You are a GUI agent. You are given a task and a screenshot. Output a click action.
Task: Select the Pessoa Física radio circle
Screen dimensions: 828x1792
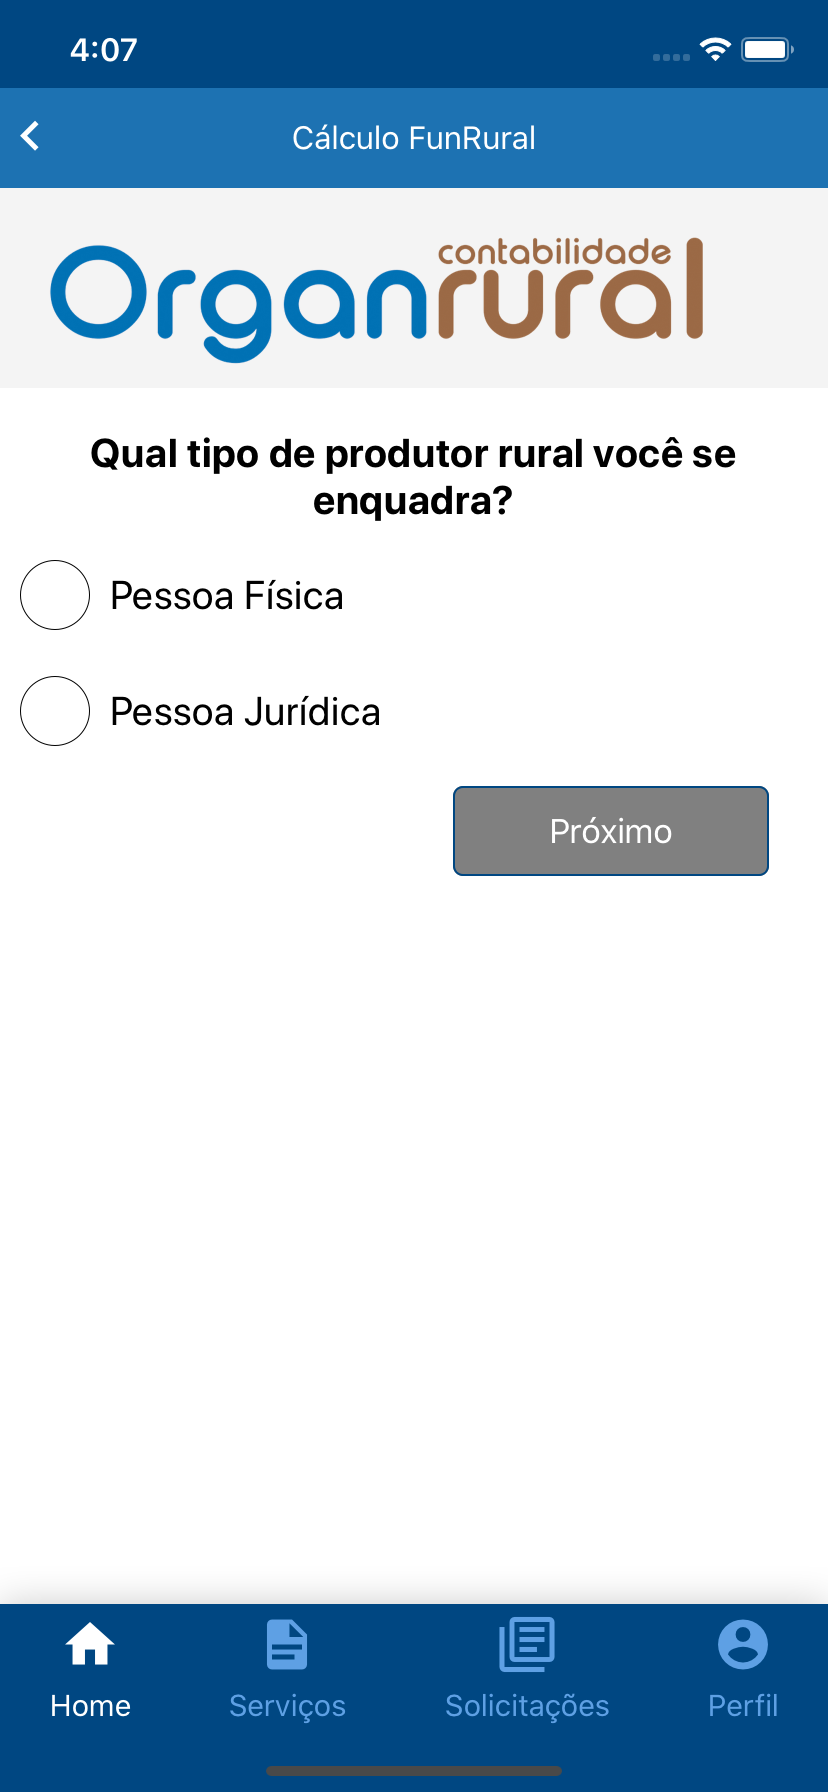(x=55, y=595)
